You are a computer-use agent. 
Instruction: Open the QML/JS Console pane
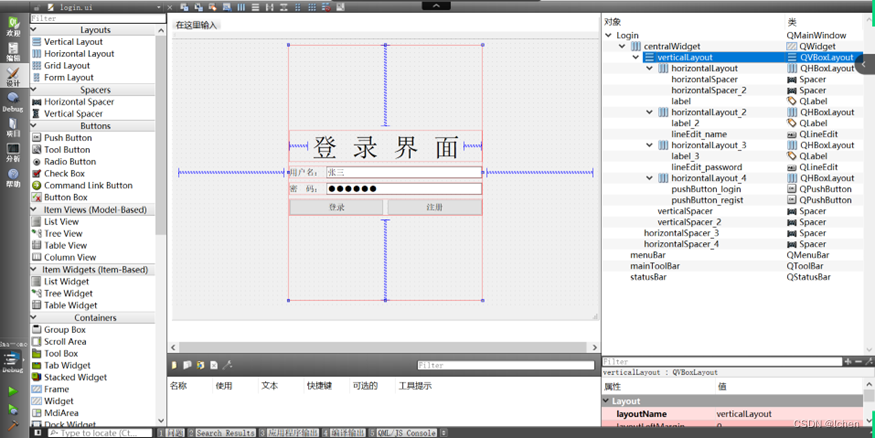(403, 432)
